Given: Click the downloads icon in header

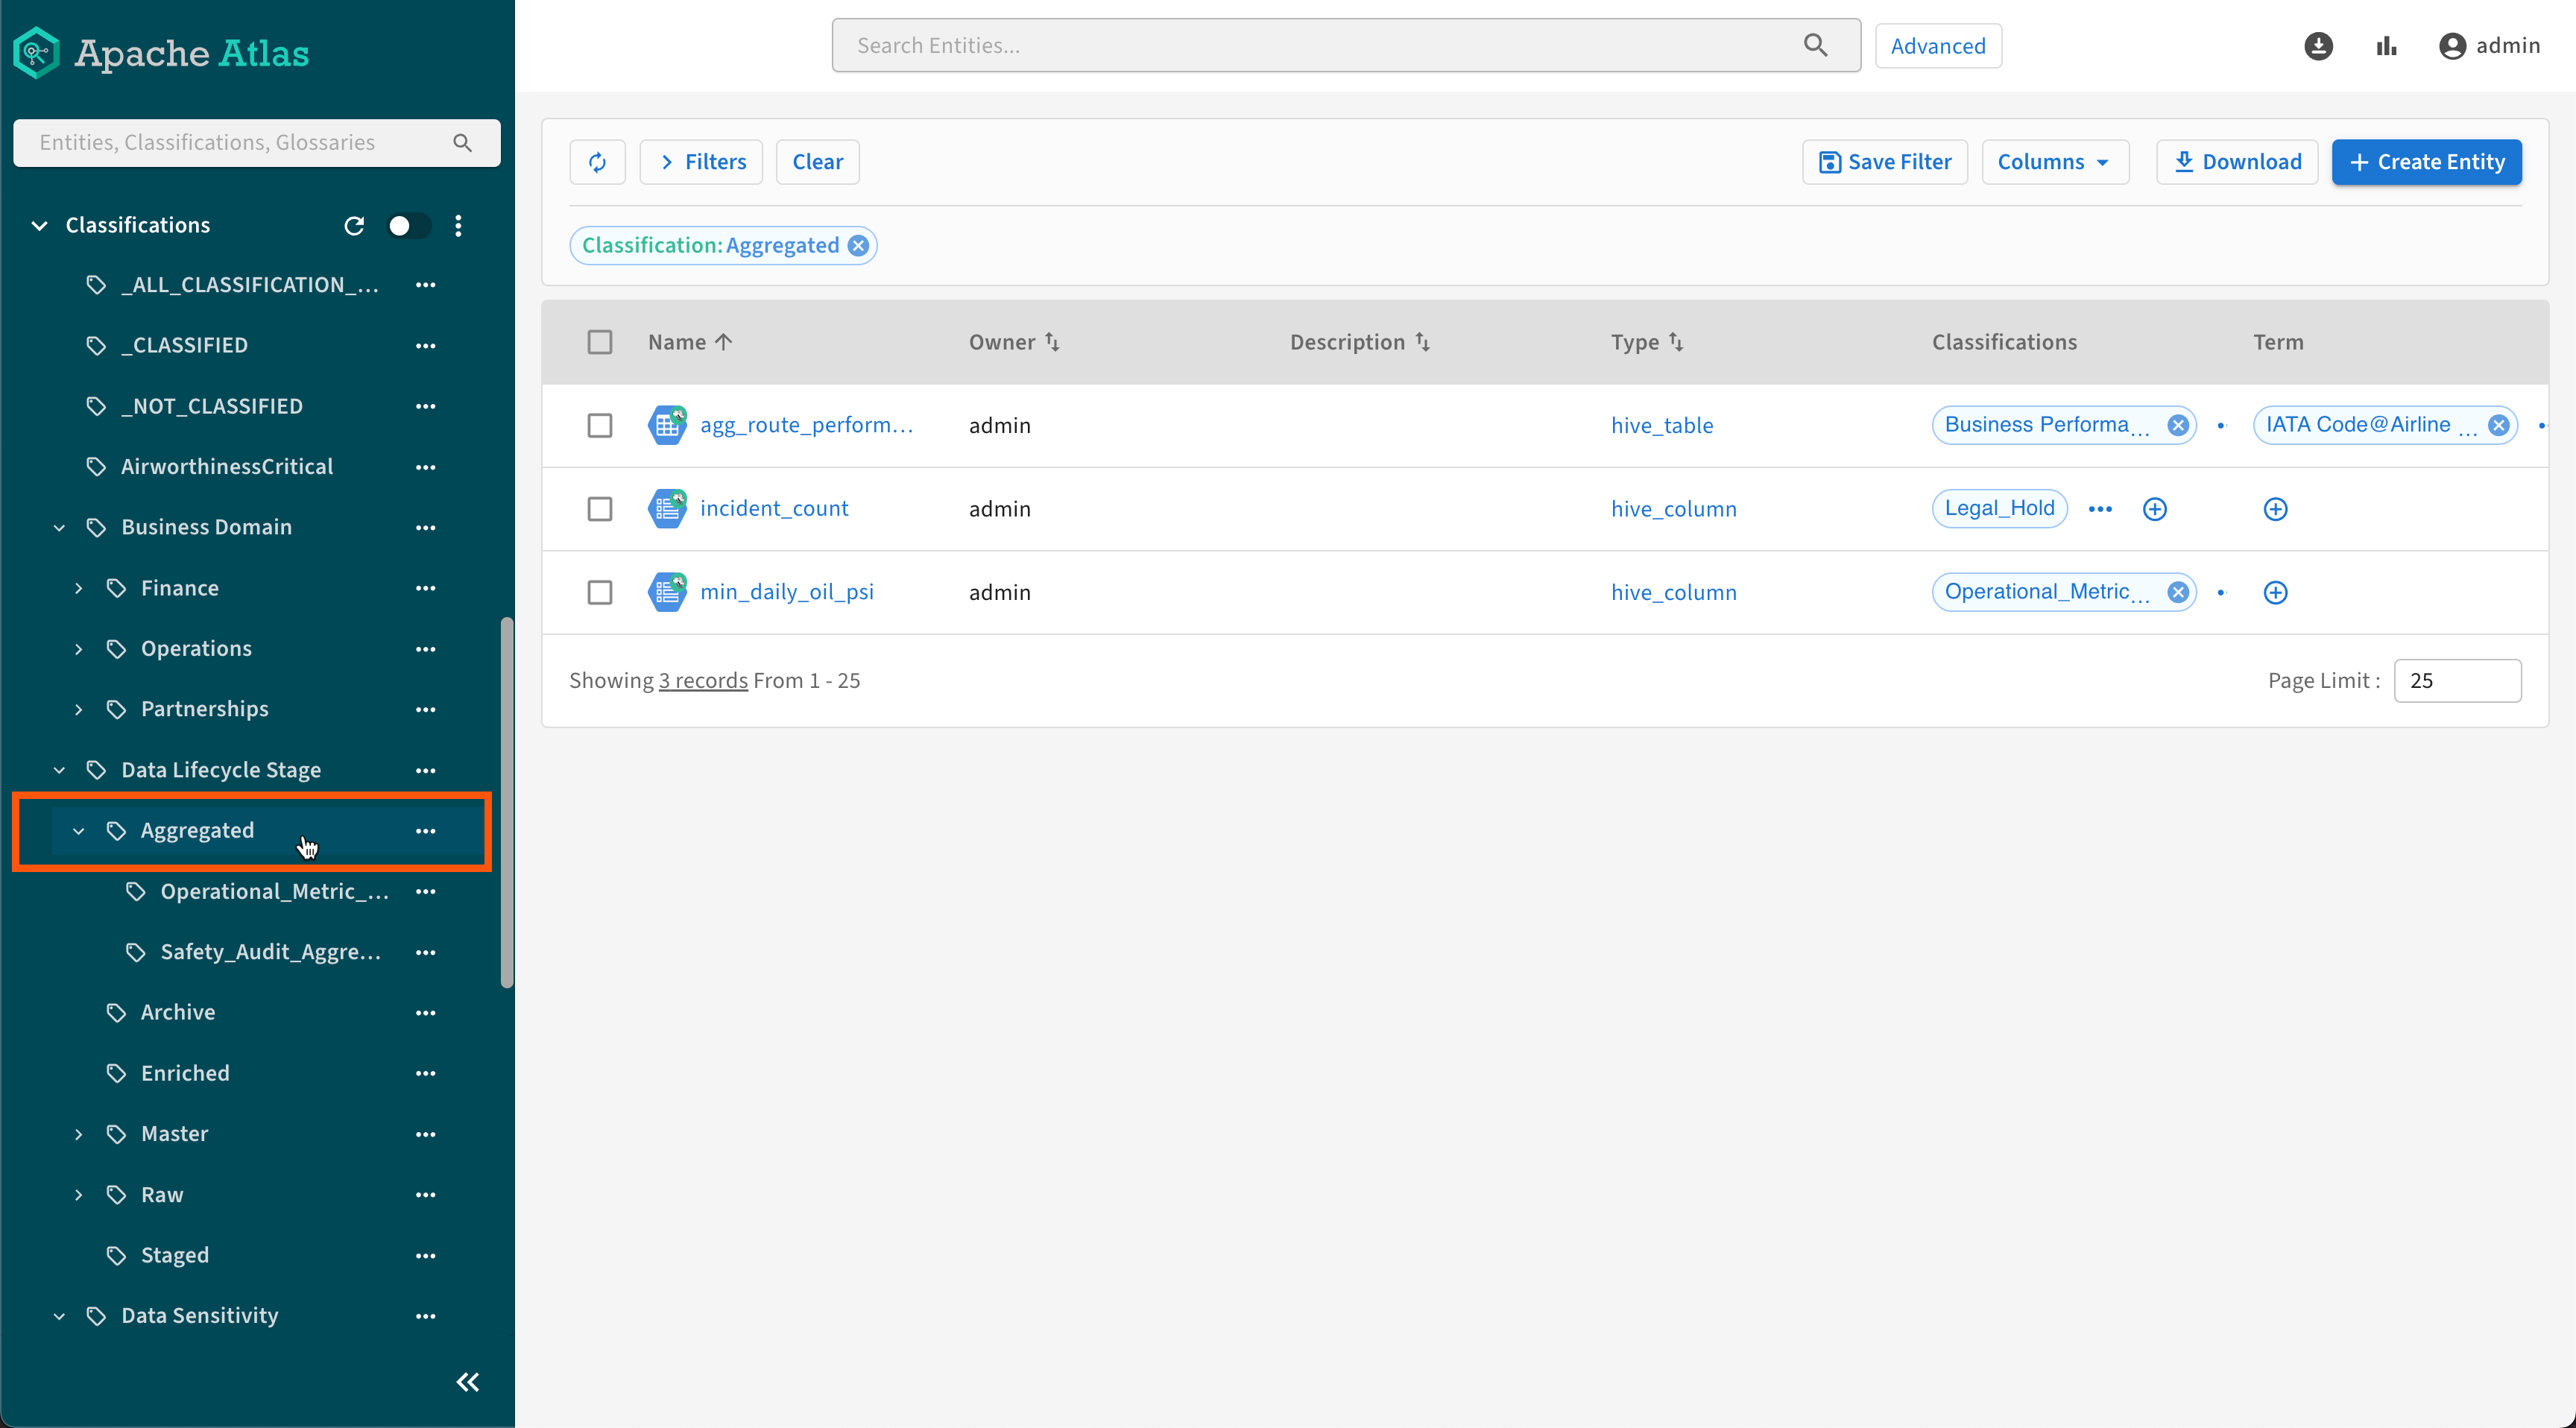Looking at the screenshot, I should (2317, 46).
